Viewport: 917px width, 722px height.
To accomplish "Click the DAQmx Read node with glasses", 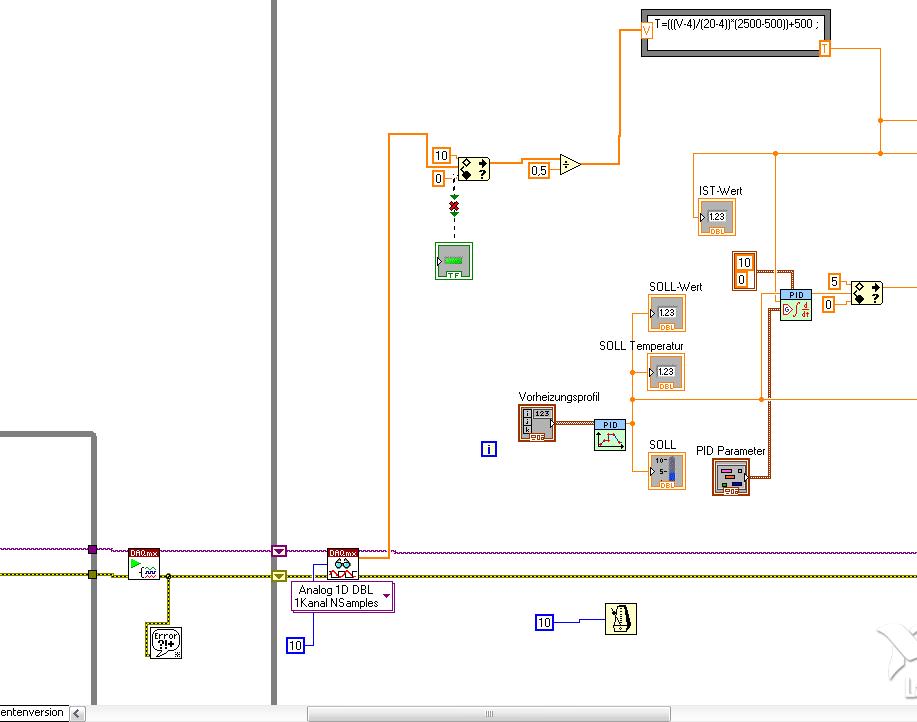I will pos(343,564).
